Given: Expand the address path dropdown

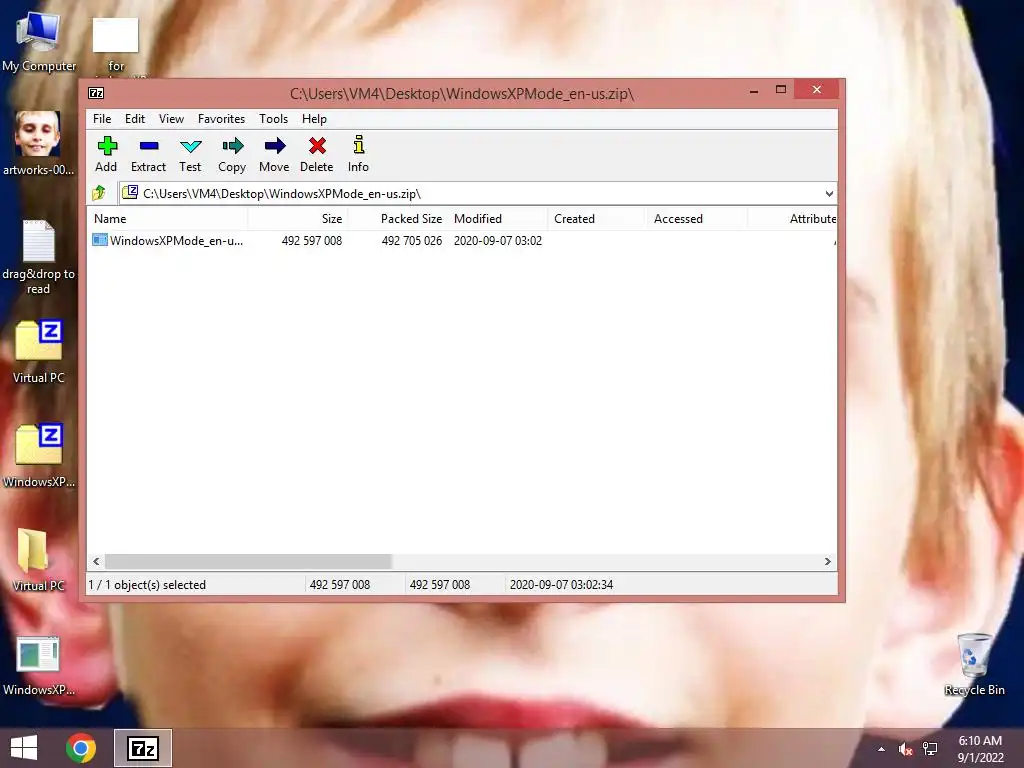Looking at the screenshot, I should [829, 193].
